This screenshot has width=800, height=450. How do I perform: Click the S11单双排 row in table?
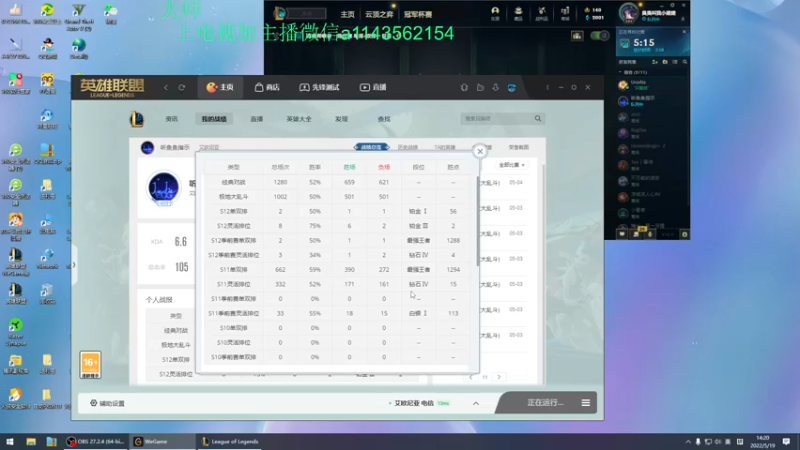(337, 269)
